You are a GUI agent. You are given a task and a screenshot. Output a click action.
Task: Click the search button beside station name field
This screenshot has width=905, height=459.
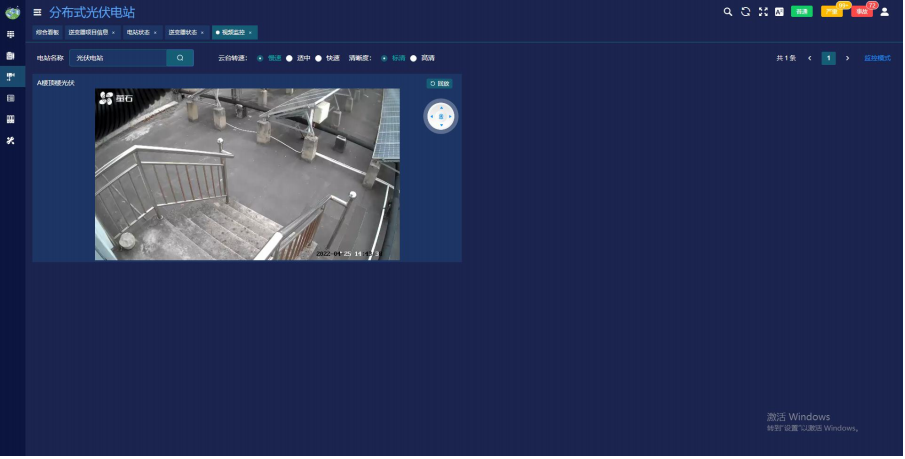click(180, 58)
